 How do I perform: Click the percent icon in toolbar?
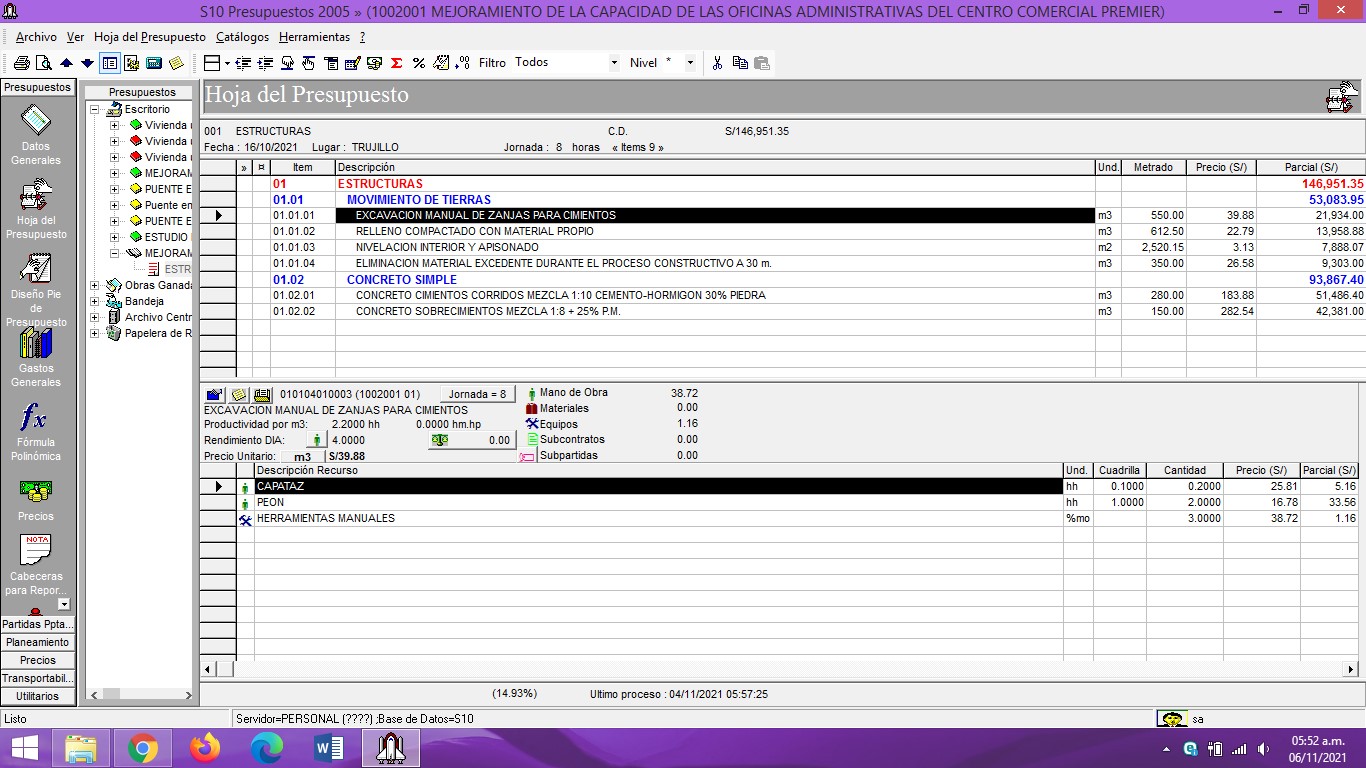point(419,63)
